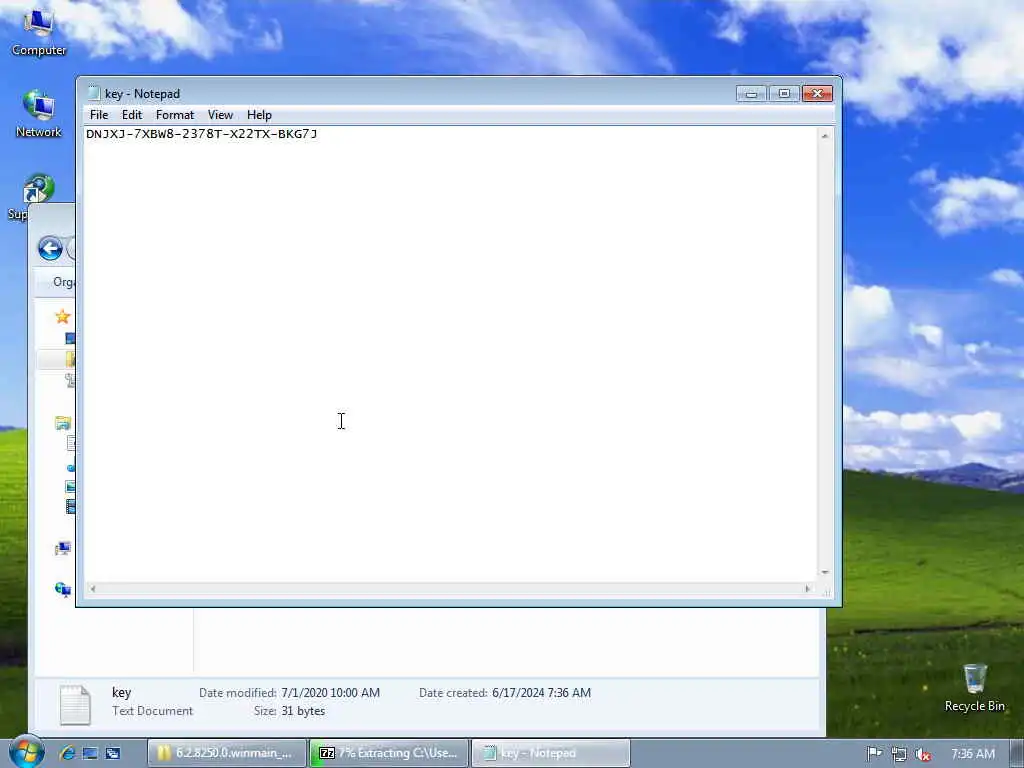Click Computer icon in Explorer sidebar
Screen dimensions: 1024x768
coord(63,549)
